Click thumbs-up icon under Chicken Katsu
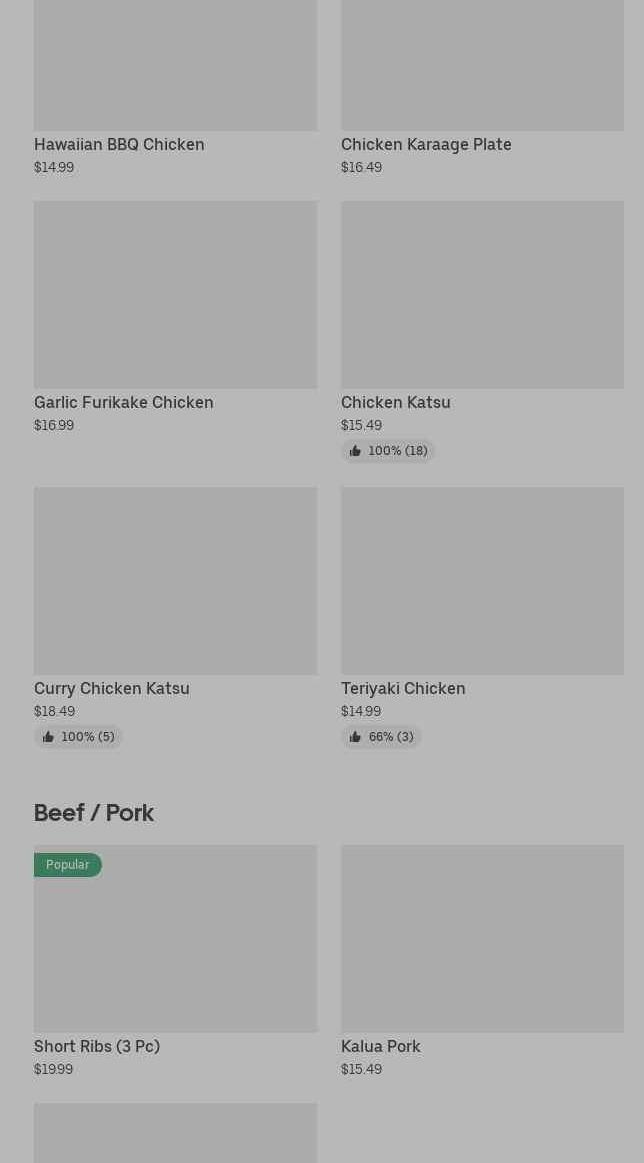644x1163 pixels. pyautogui.click(x=355, y=451)
